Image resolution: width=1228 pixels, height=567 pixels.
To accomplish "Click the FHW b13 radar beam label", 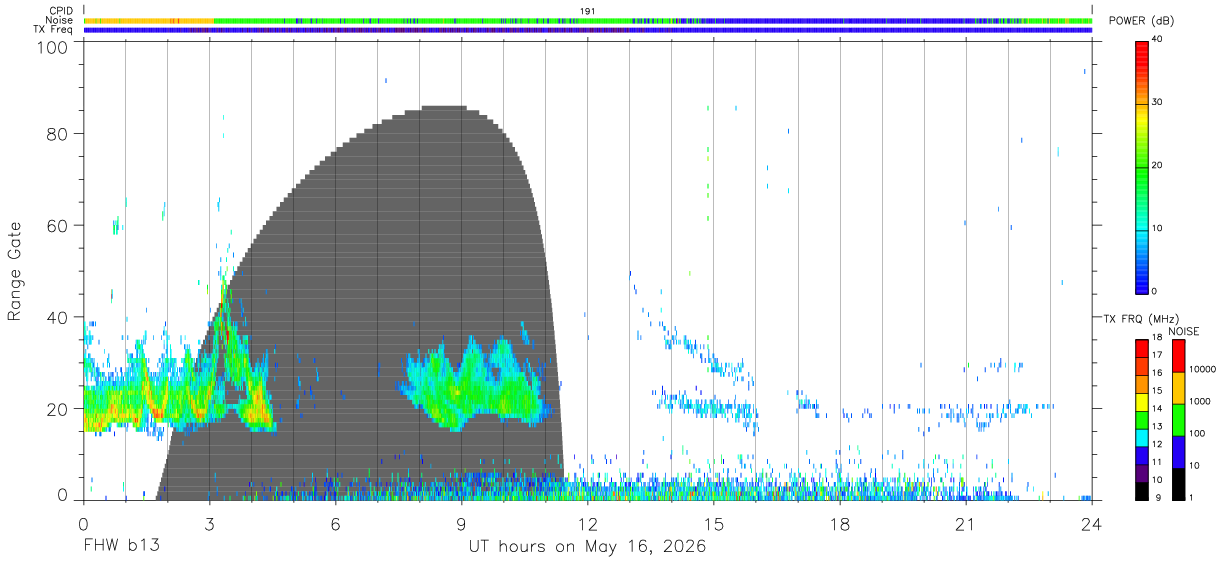I will coord(121,546).
